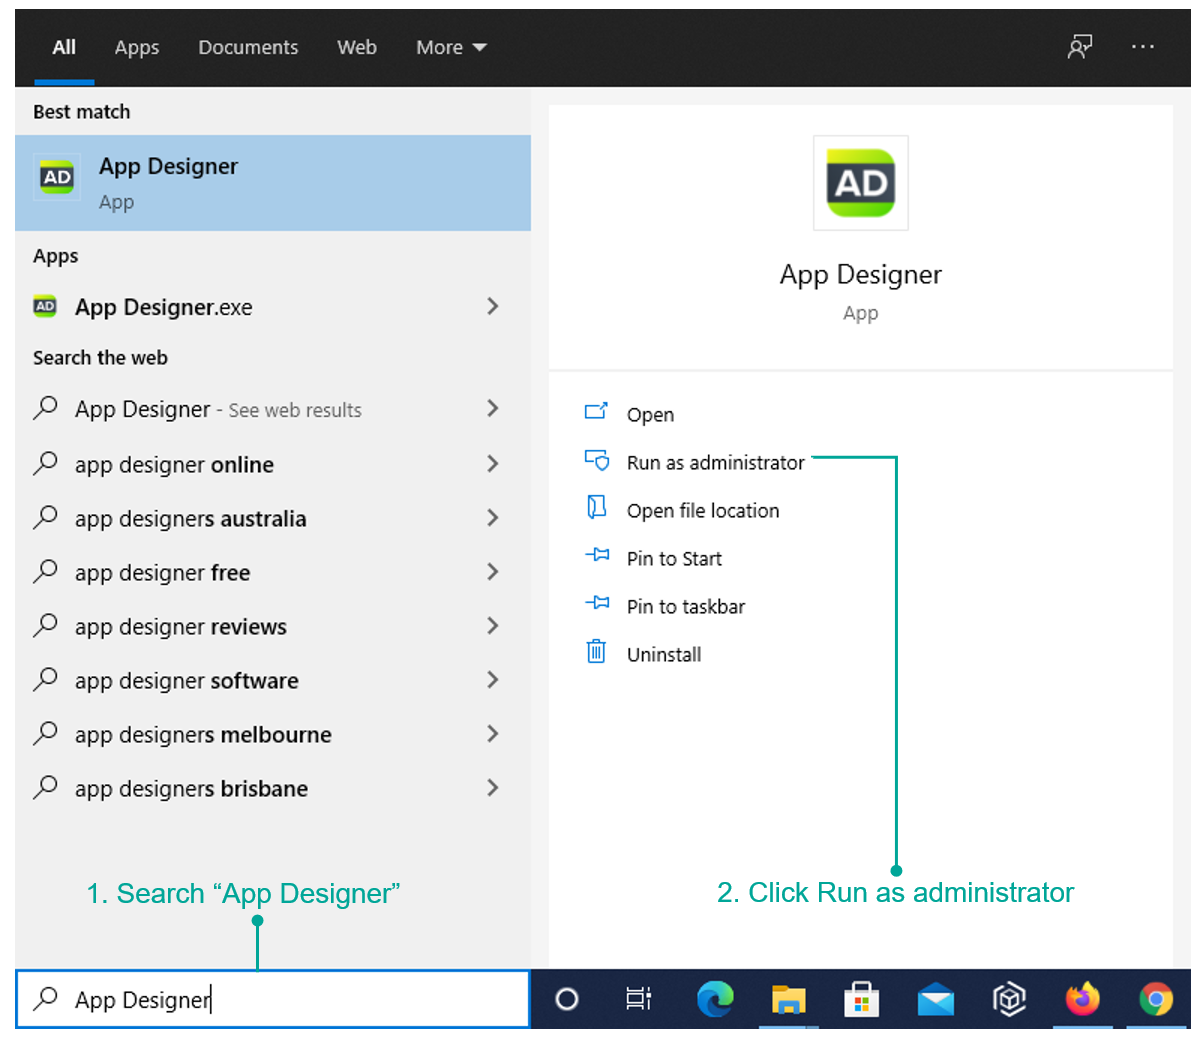Open the feedback icon in the search header
Viewport: 1200px width, 1040px height.
(x=1080, y=47)
